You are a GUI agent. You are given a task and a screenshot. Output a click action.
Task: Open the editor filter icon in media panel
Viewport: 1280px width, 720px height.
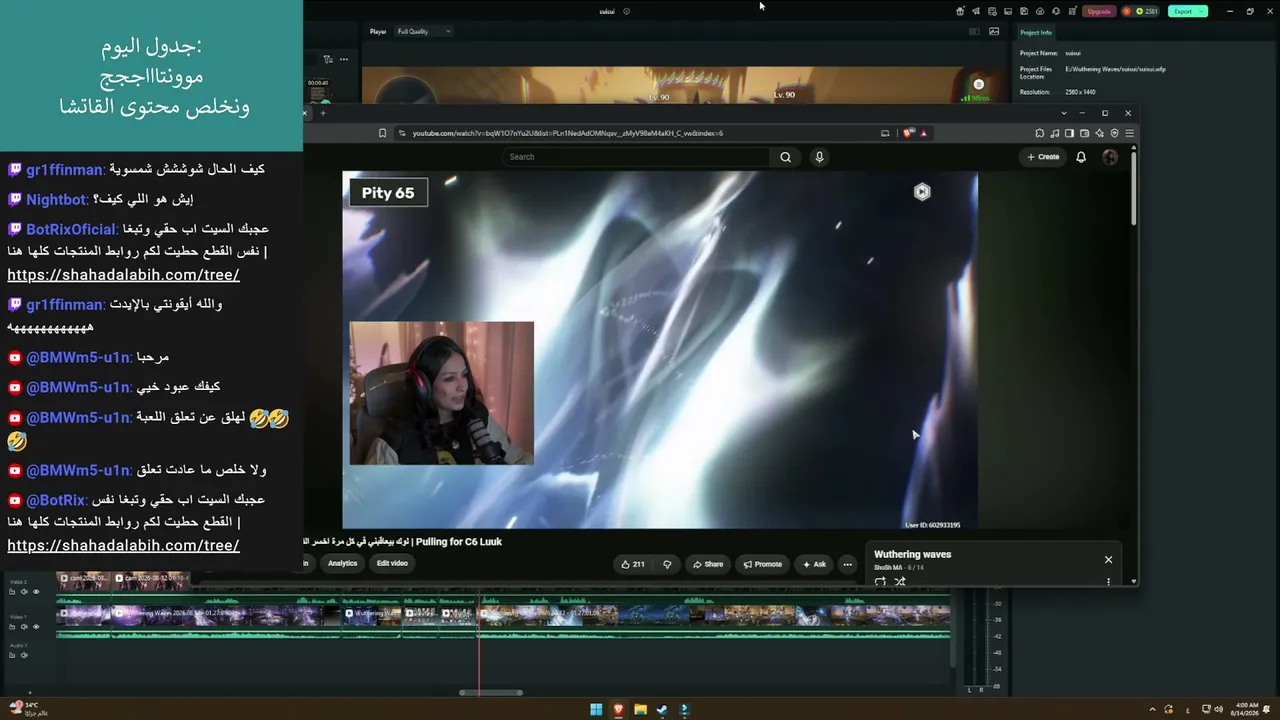point(328,59)
